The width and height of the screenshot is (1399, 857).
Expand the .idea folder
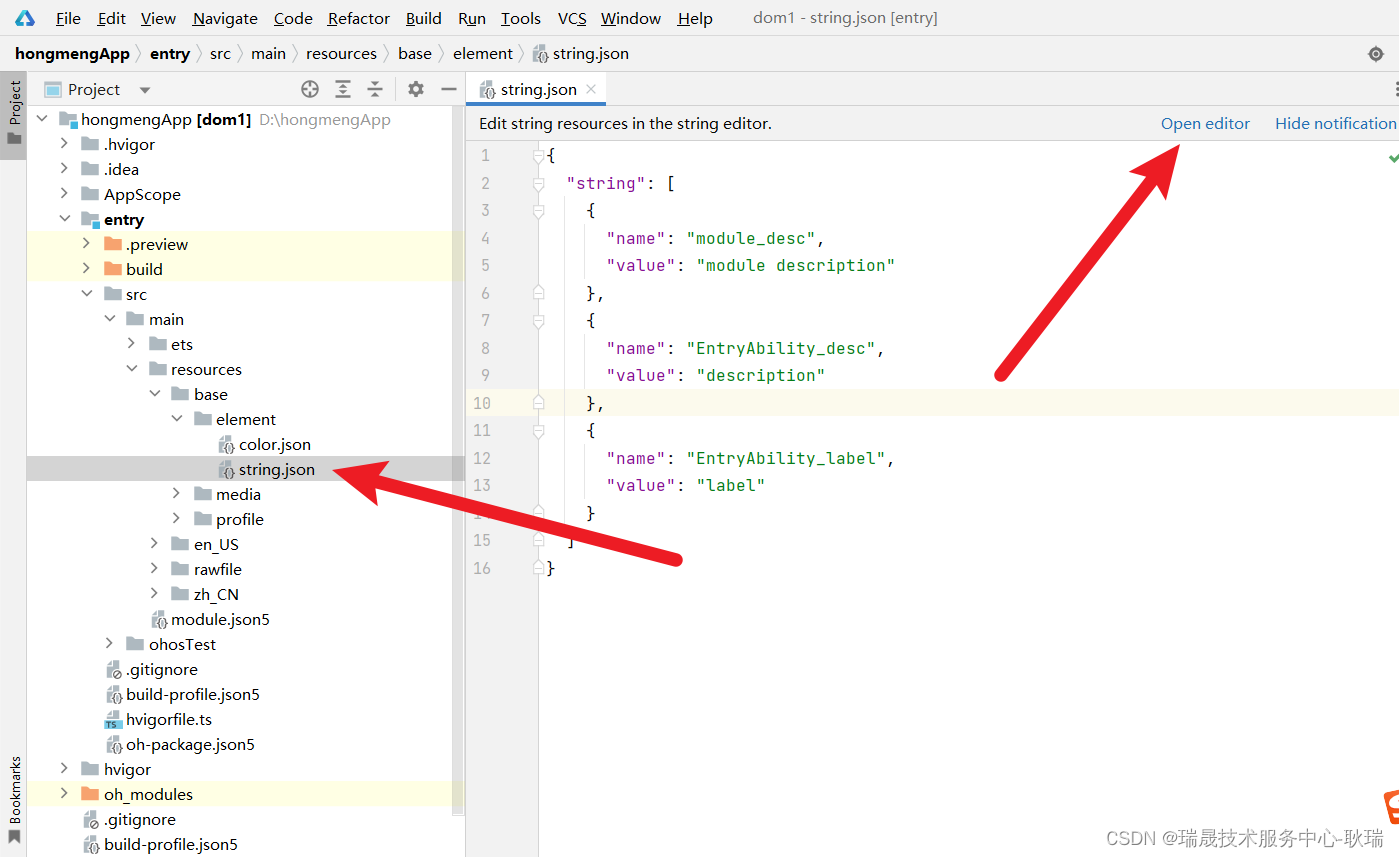[64, 169]
